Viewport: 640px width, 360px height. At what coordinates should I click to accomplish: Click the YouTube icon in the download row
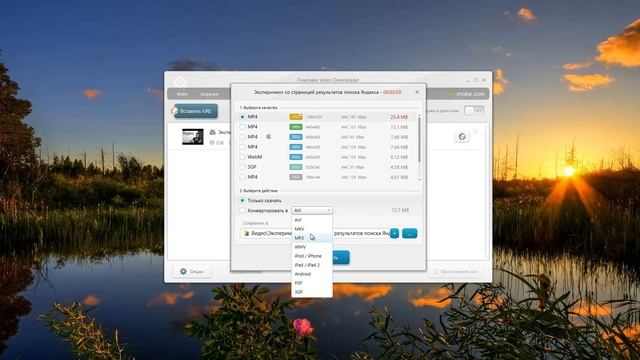pyautogui.click(x=212, y=132)
